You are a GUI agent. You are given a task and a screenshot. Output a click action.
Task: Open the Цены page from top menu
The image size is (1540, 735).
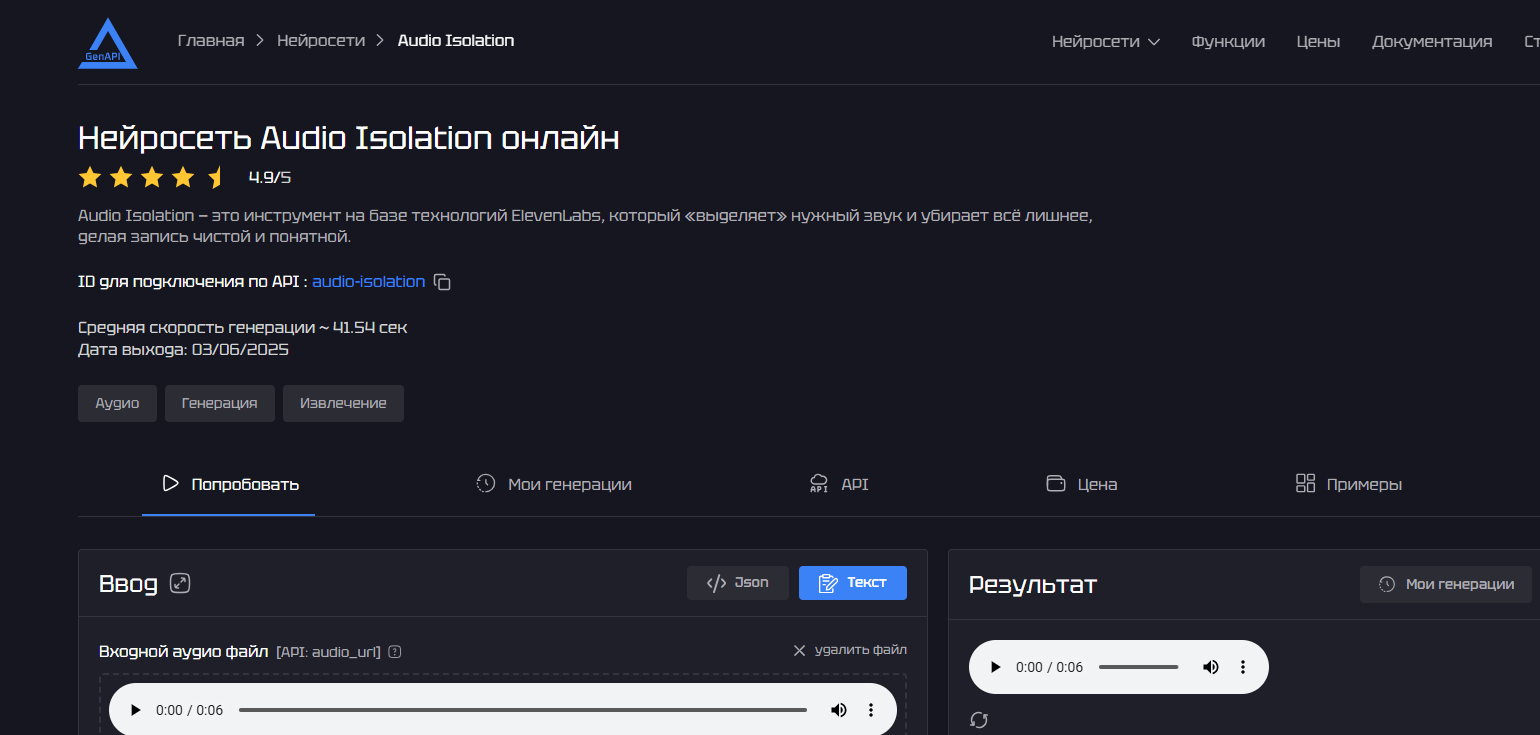pos(1318,42)
